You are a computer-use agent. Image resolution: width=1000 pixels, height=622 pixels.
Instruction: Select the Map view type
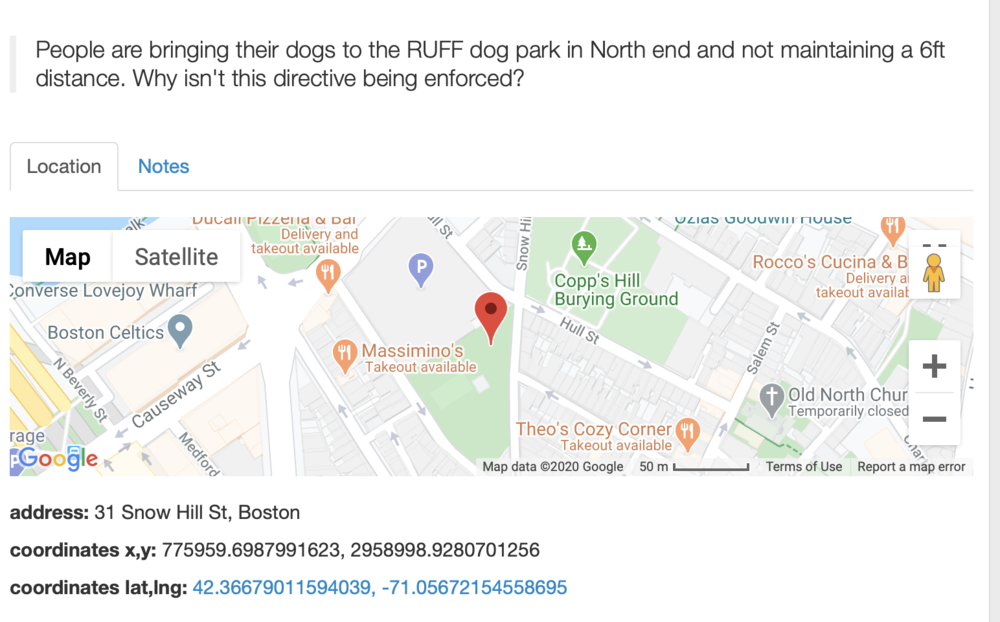[68, 256]
